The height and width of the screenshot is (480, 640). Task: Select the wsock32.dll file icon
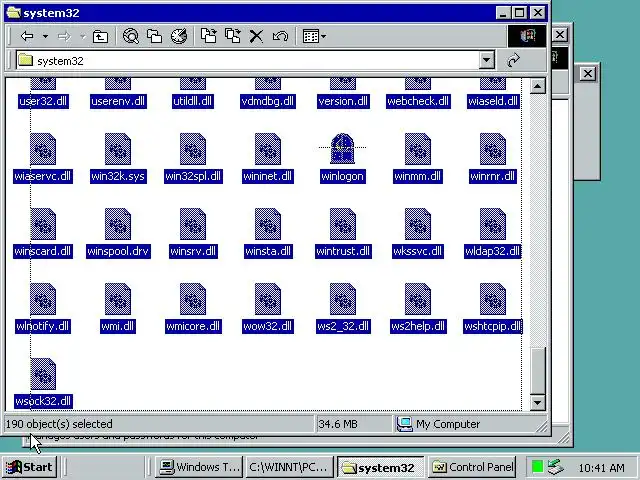coord(43,373)
